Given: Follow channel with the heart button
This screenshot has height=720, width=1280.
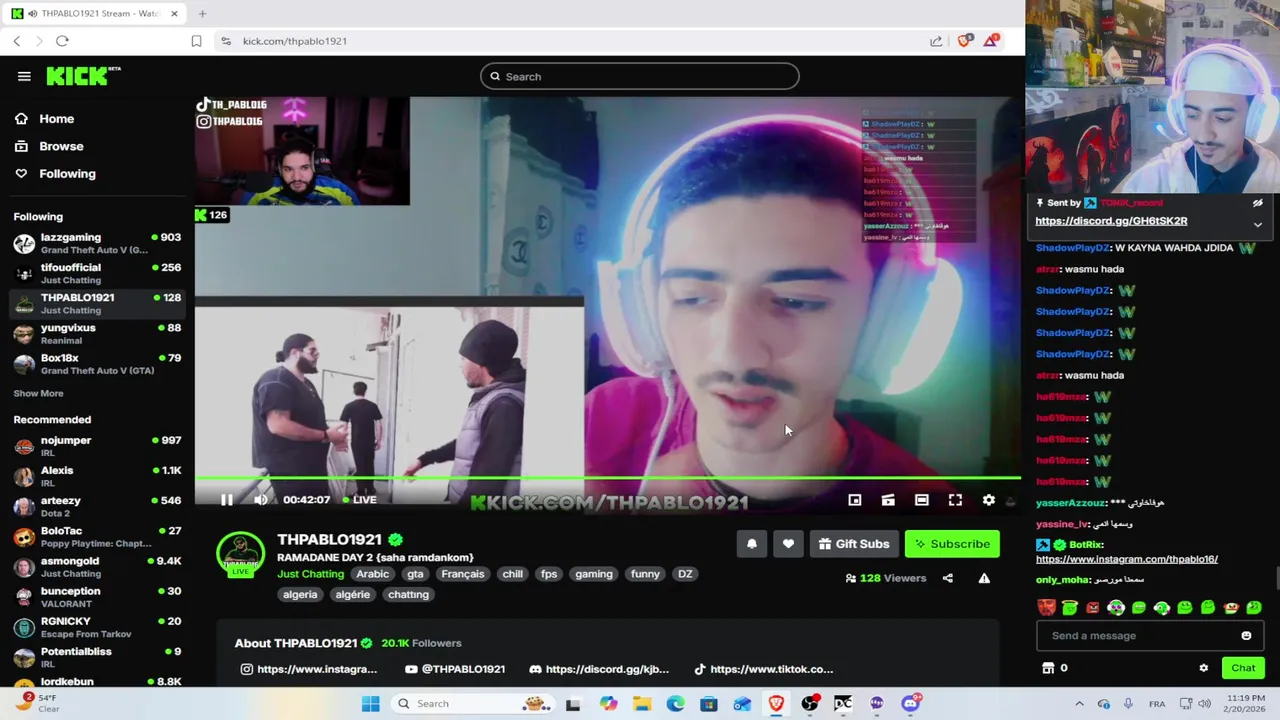Looking at the screenshot, I should [788, 544].
